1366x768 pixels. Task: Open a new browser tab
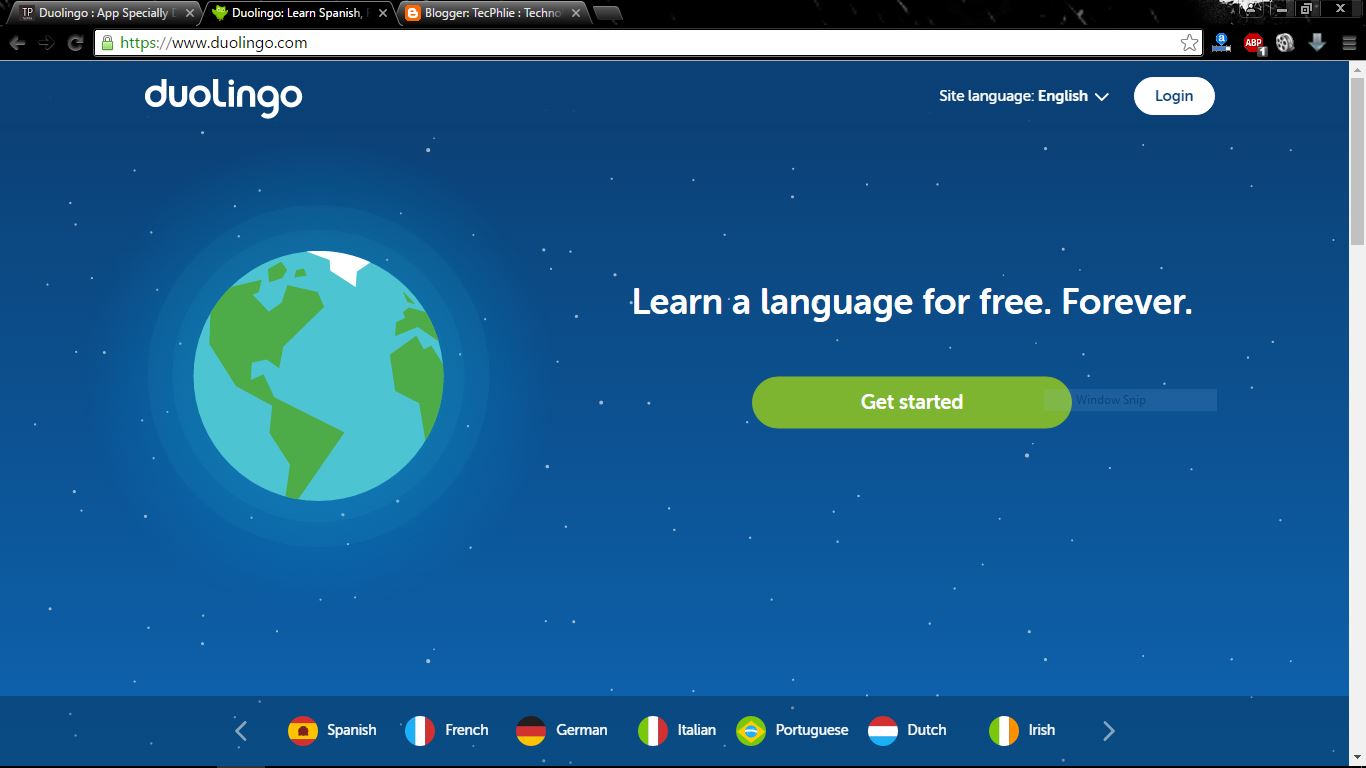coord(607,14)
